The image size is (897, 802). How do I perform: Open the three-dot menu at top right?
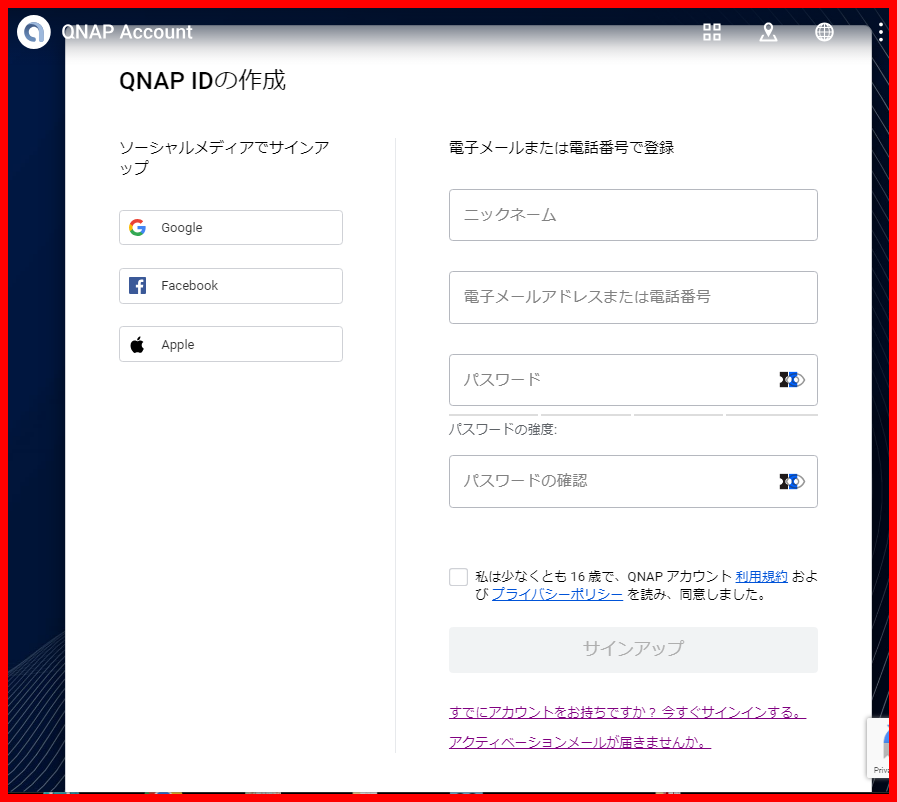point(880,32)
